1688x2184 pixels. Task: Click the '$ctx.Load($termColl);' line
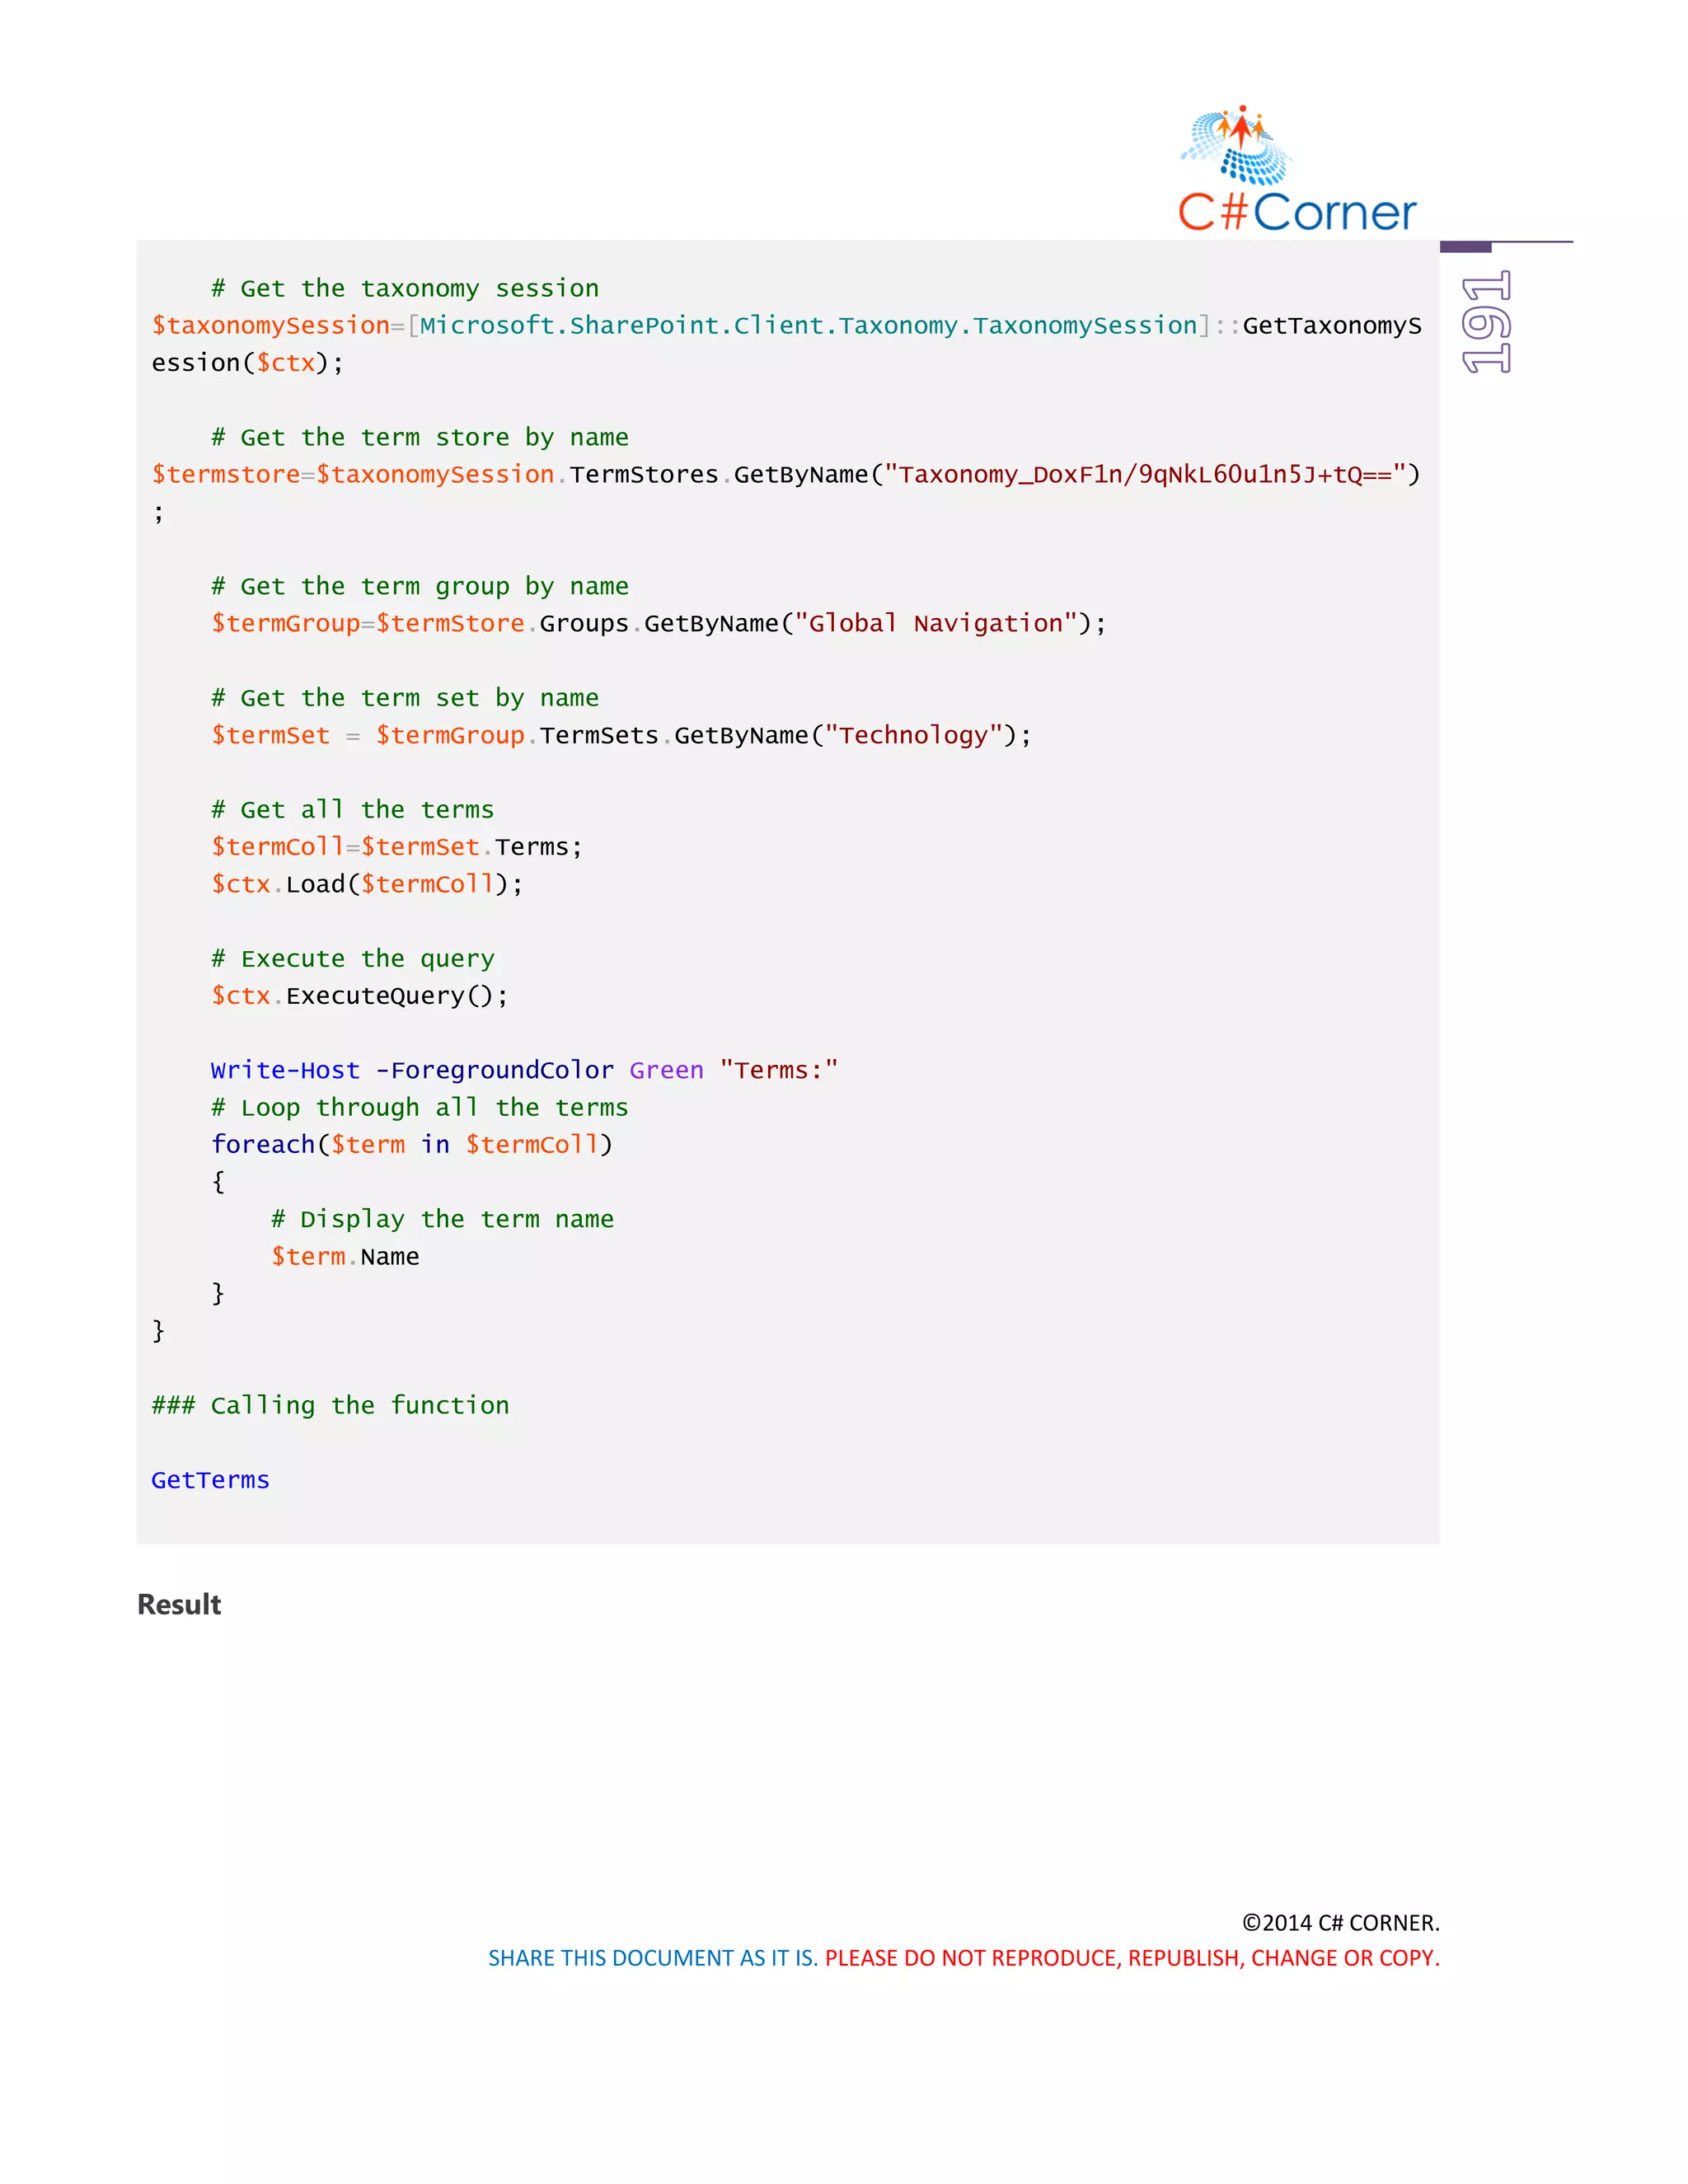[x=367, y=884]
